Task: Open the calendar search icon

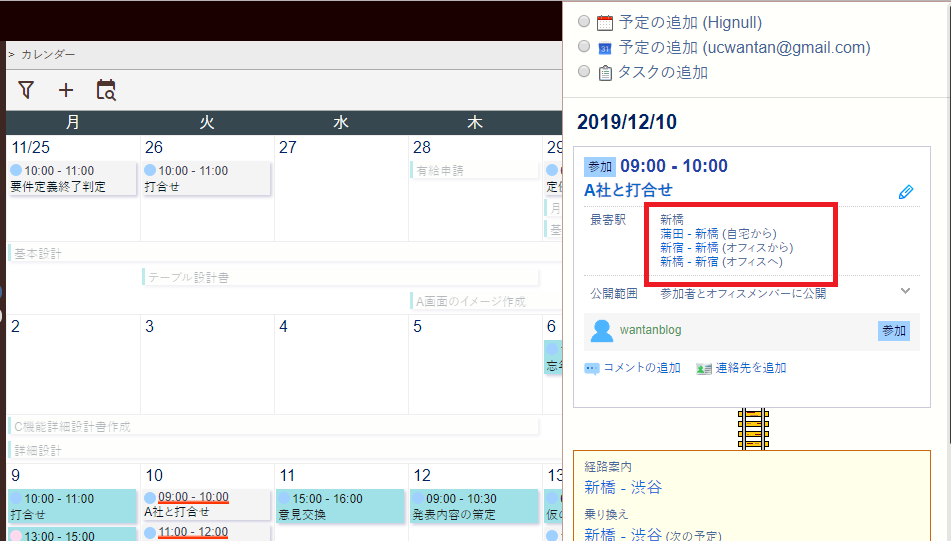Action: tap(106, 90)
